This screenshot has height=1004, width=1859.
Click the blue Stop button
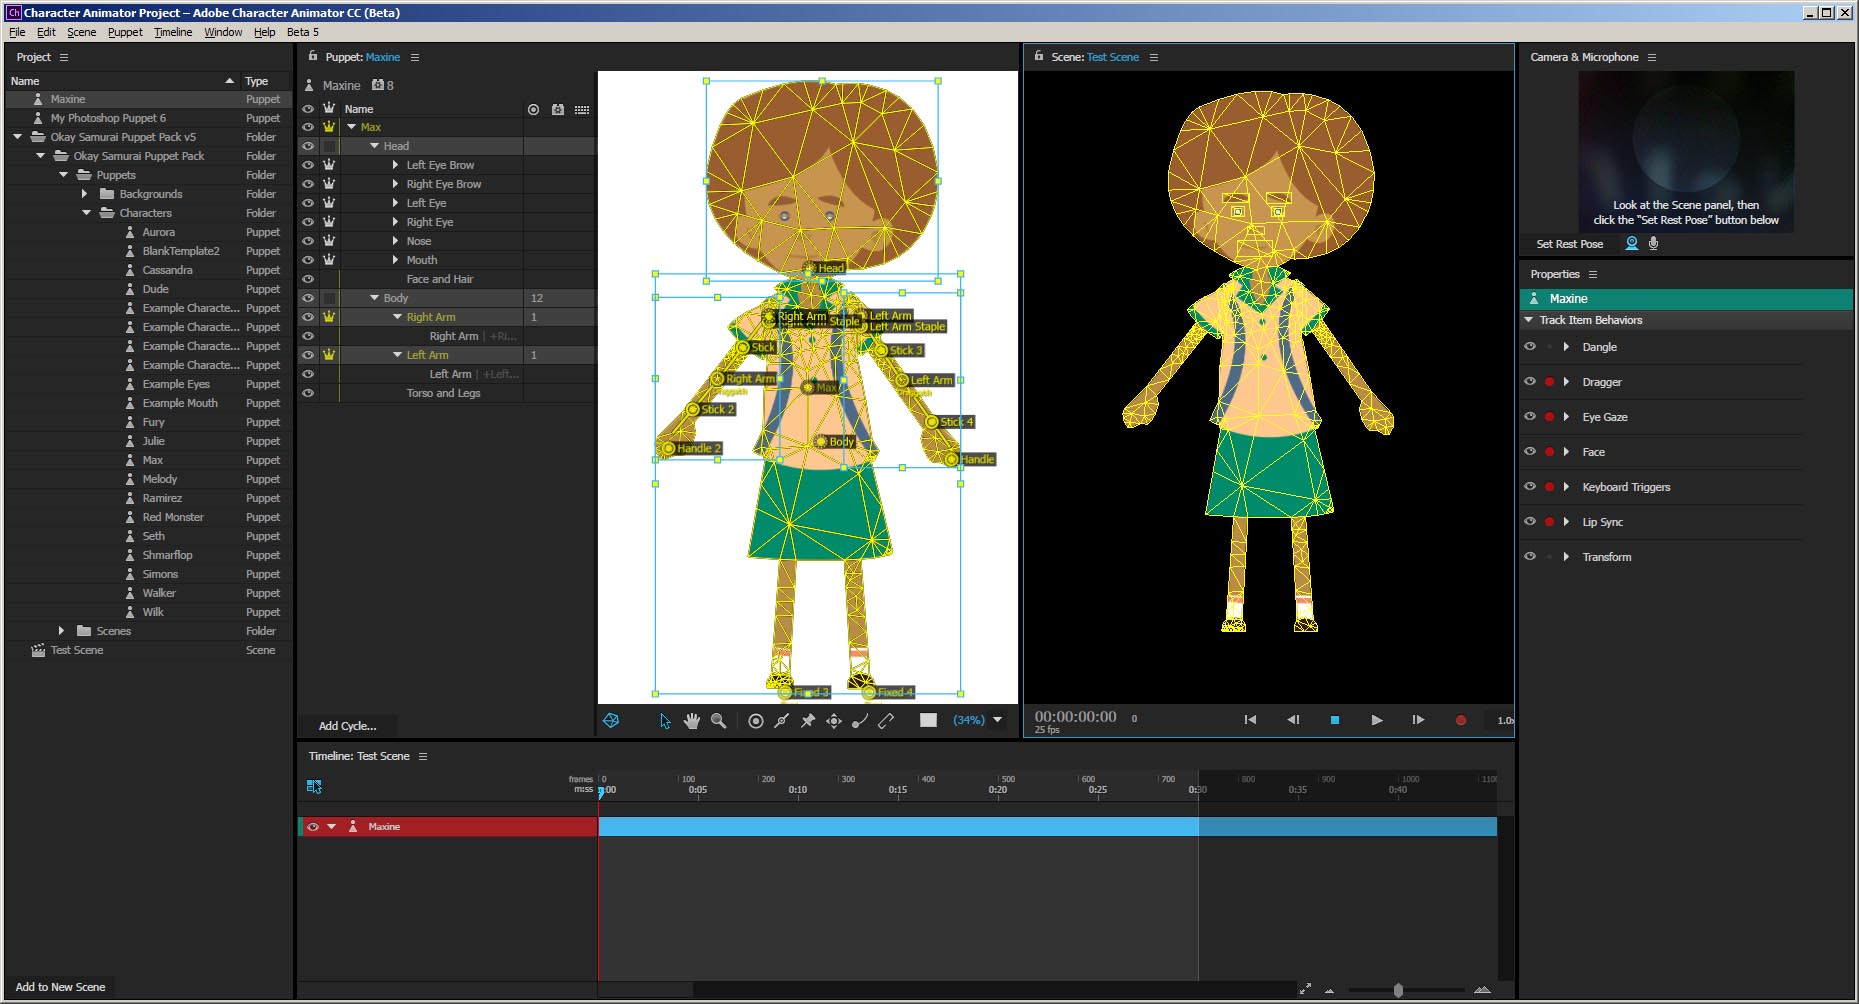click(1334, 720)
